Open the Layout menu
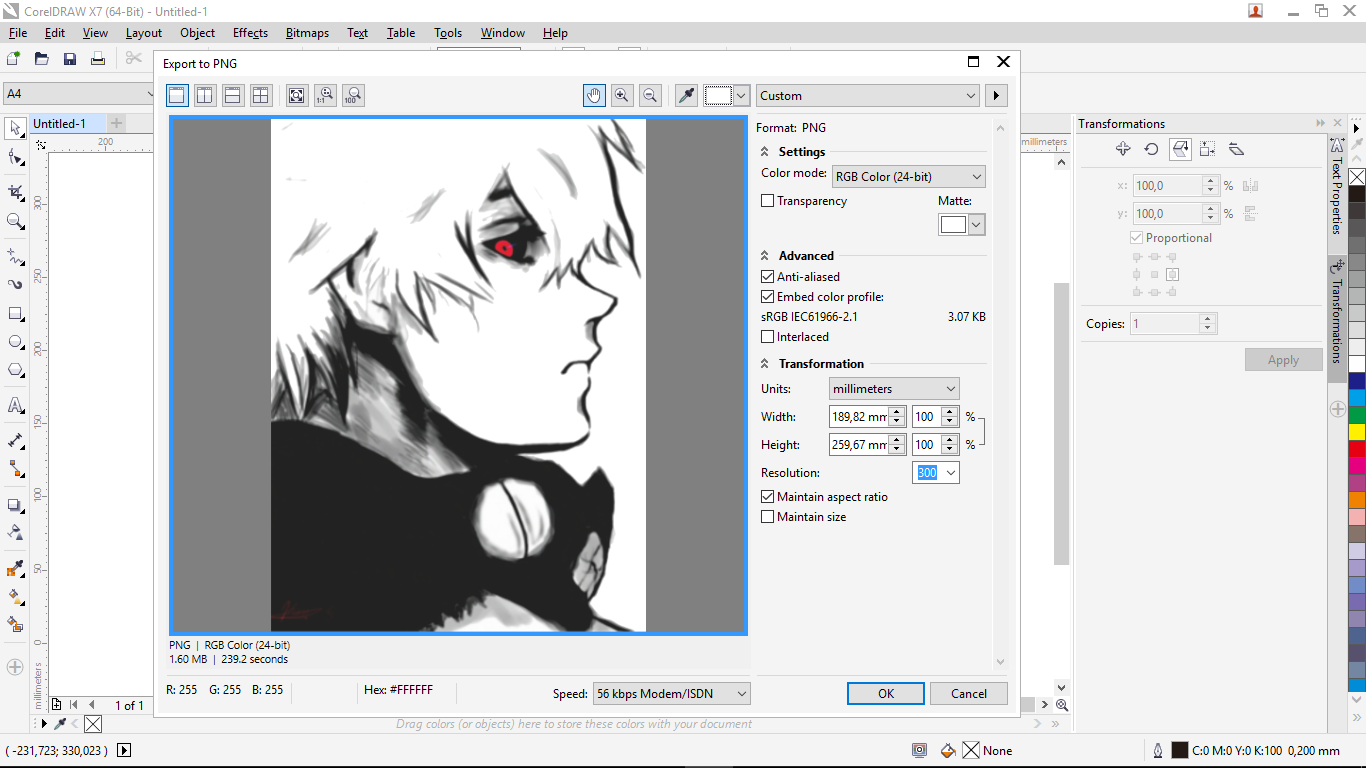 (143, 33)
